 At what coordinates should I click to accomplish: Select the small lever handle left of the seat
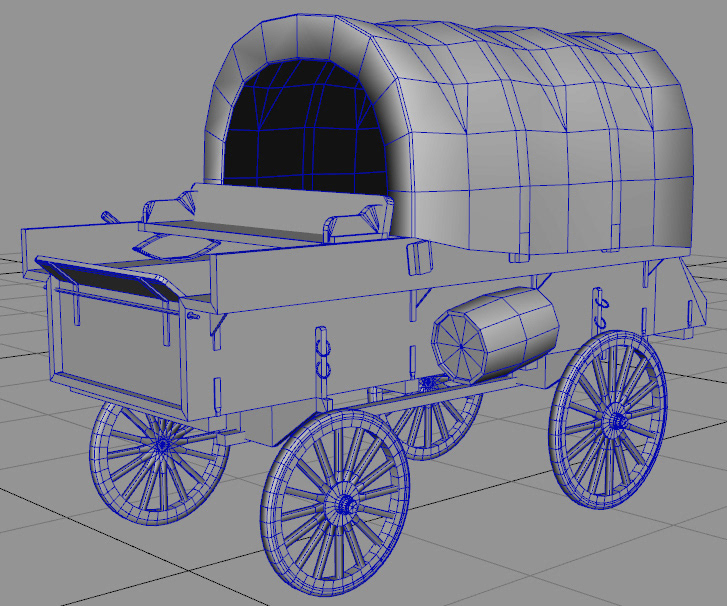[x=110, y=217]
